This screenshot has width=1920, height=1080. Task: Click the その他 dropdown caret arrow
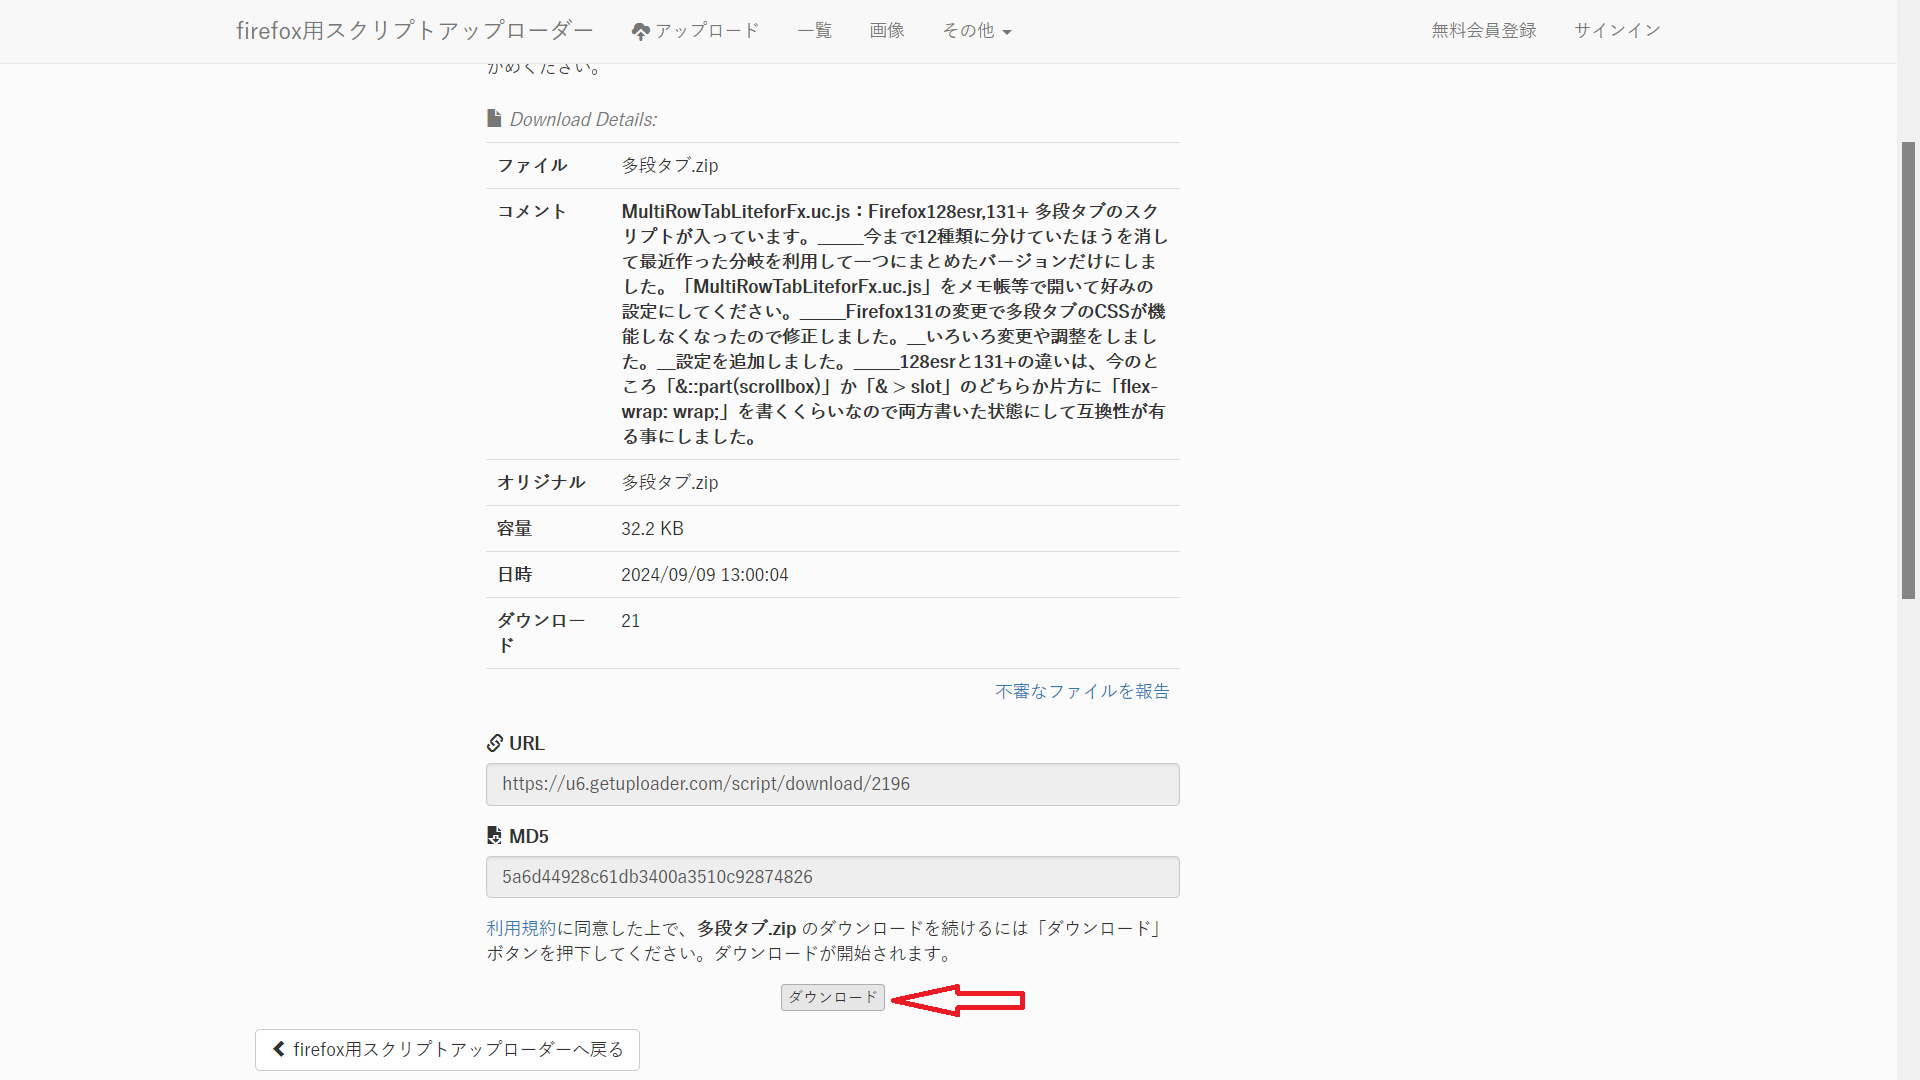[1007, 33]
